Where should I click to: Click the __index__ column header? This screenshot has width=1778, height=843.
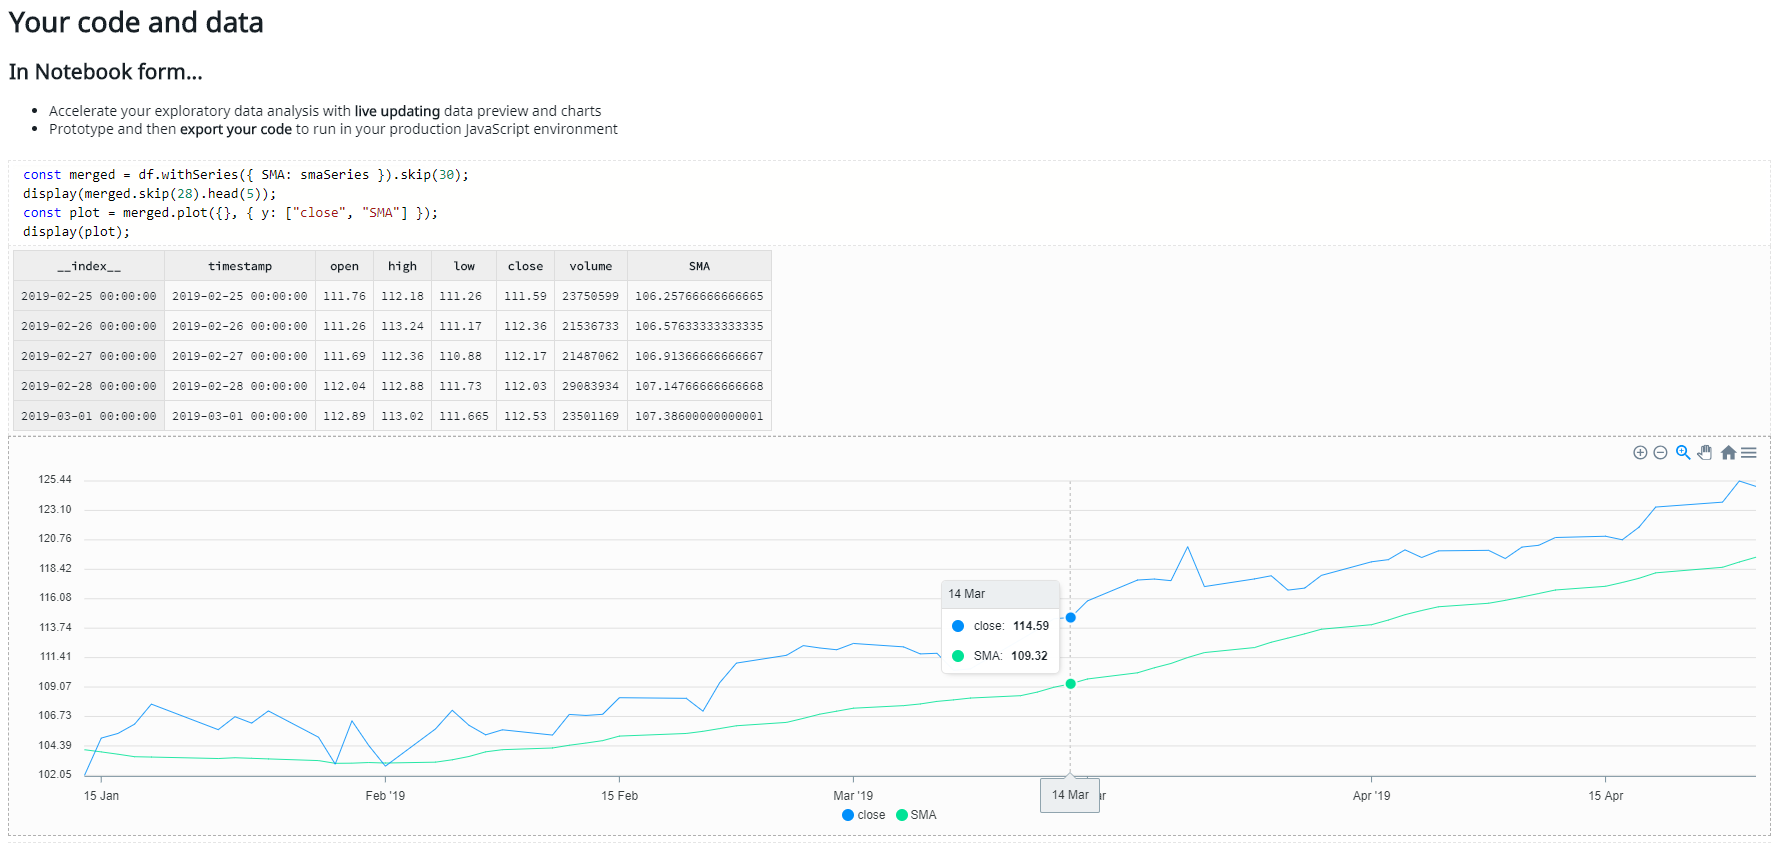(x=89, y=266)
